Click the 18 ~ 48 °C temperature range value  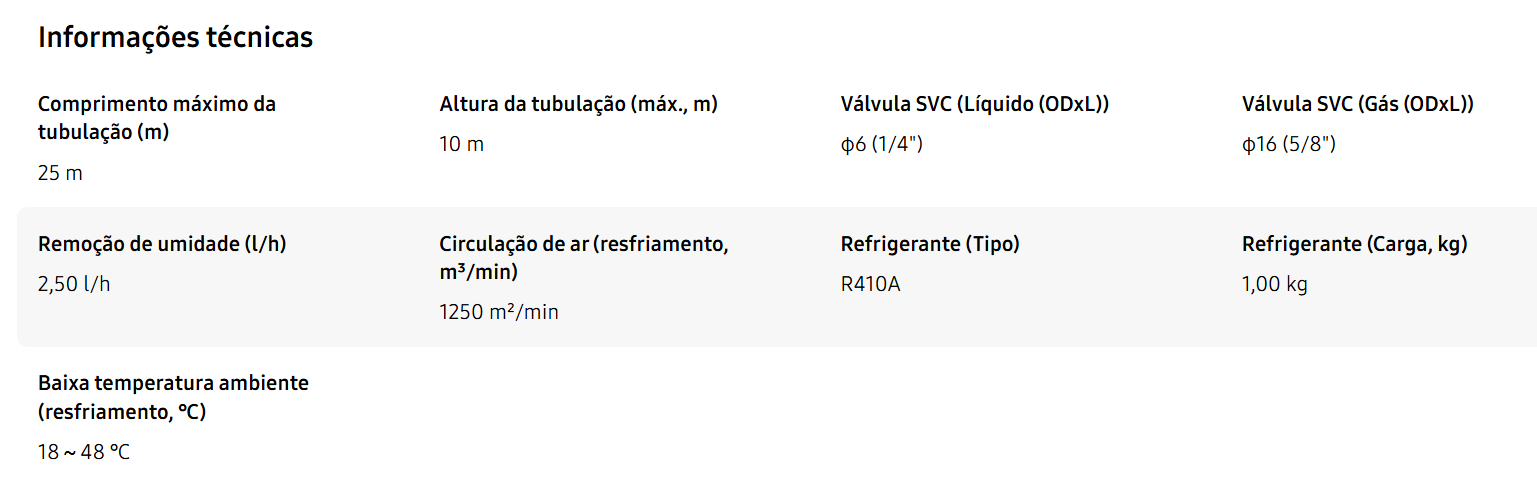(x=84, y=452)
